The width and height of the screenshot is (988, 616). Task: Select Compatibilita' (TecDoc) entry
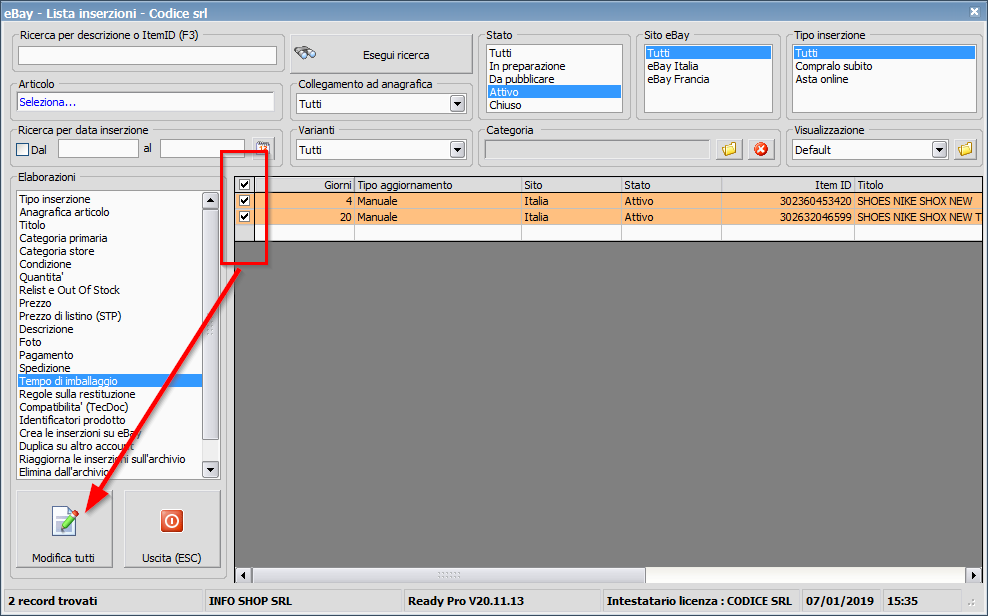[x=110, y=407]
